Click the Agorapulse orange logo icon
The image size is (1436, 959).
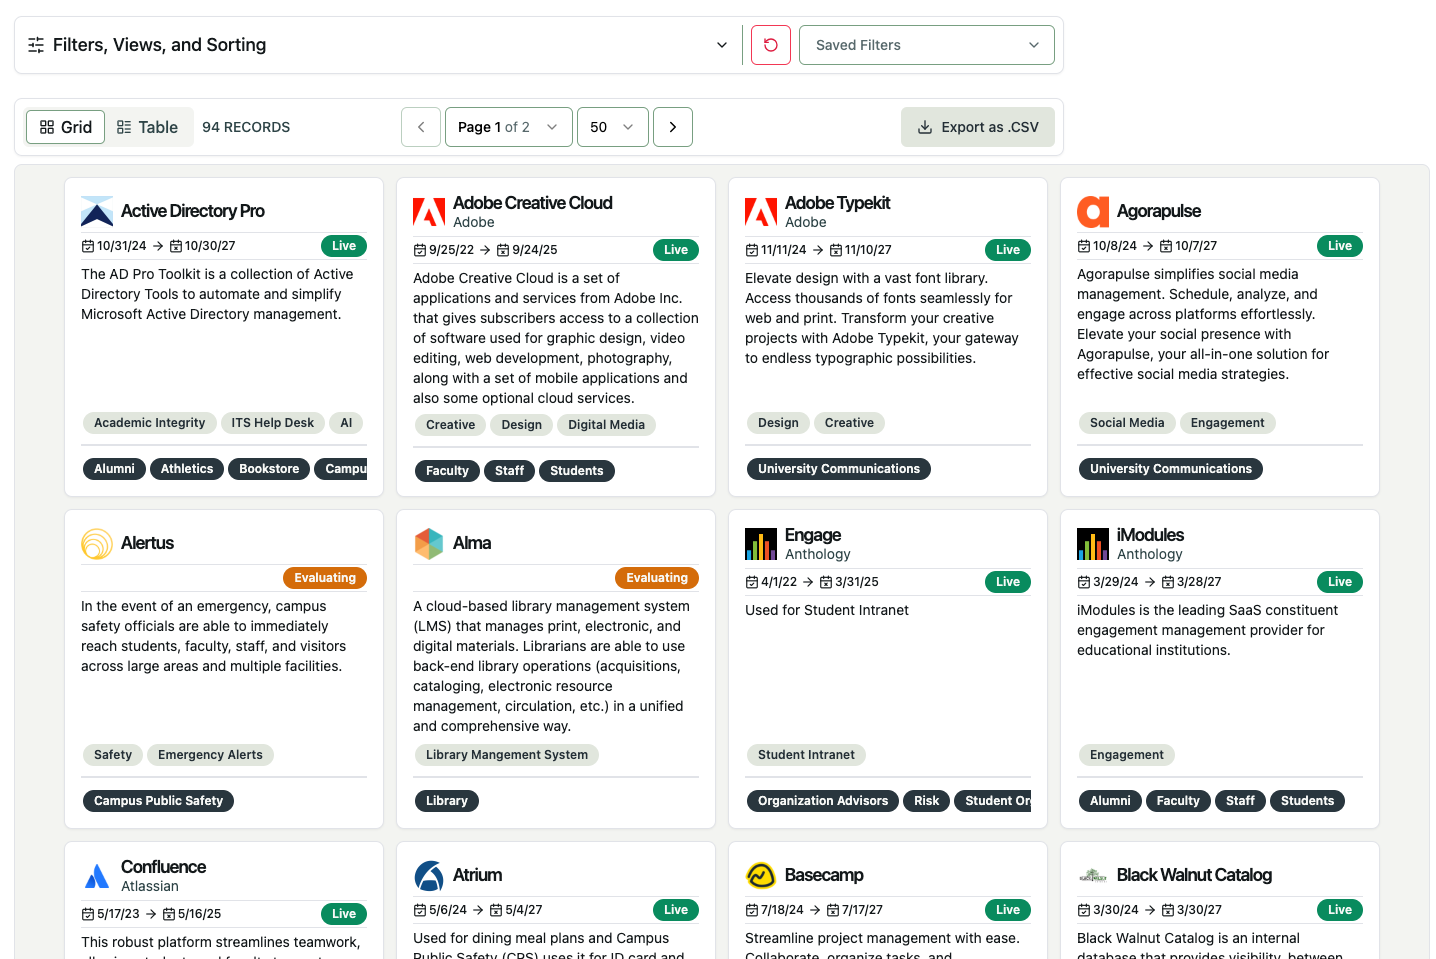[1093, 211]
